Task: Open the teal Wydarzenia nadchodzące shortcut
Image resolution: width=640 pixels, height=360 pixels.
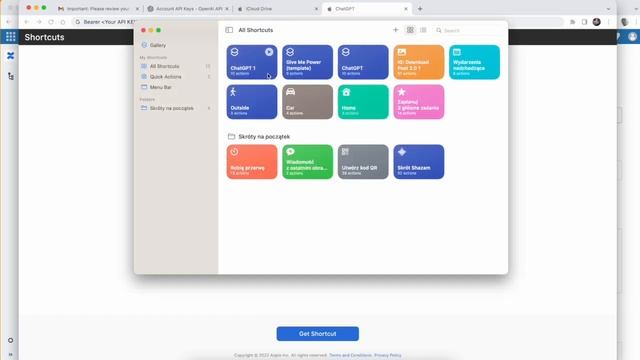Action: click(x=474, y=62)
